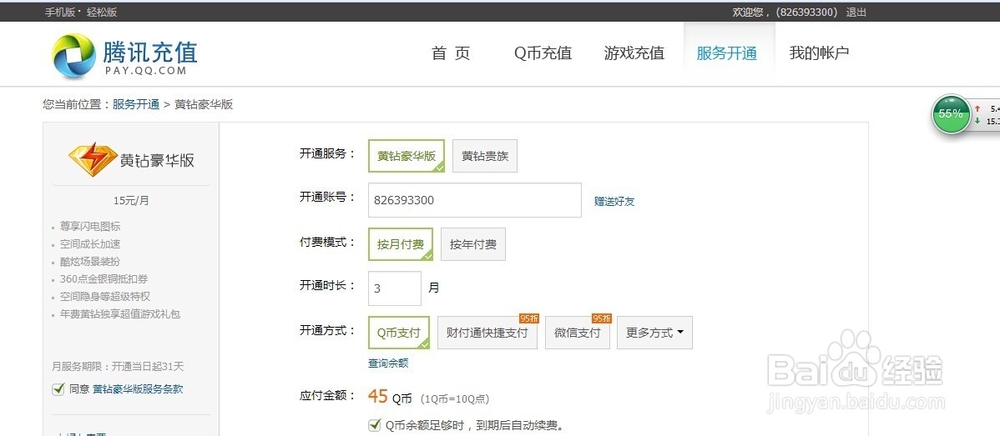The width and height of the screenshot is (1000, 436).
Task: Click the 黄钻豪华版 breadcrumb text
Action: point(203,105)
